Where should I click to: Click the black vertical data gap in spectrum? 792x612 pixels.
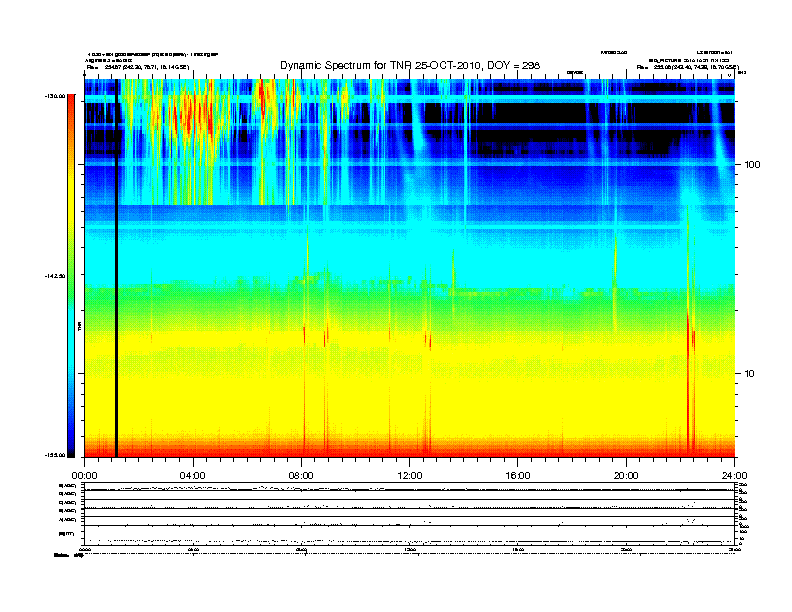116,268
